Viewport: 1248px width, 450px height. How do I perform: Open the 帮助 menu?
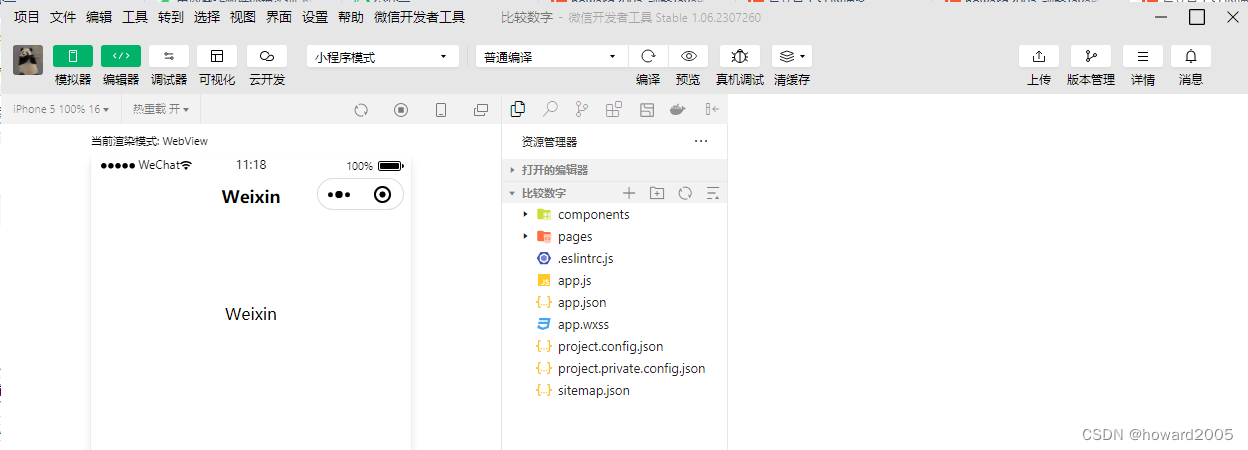[x=351, y=17]
